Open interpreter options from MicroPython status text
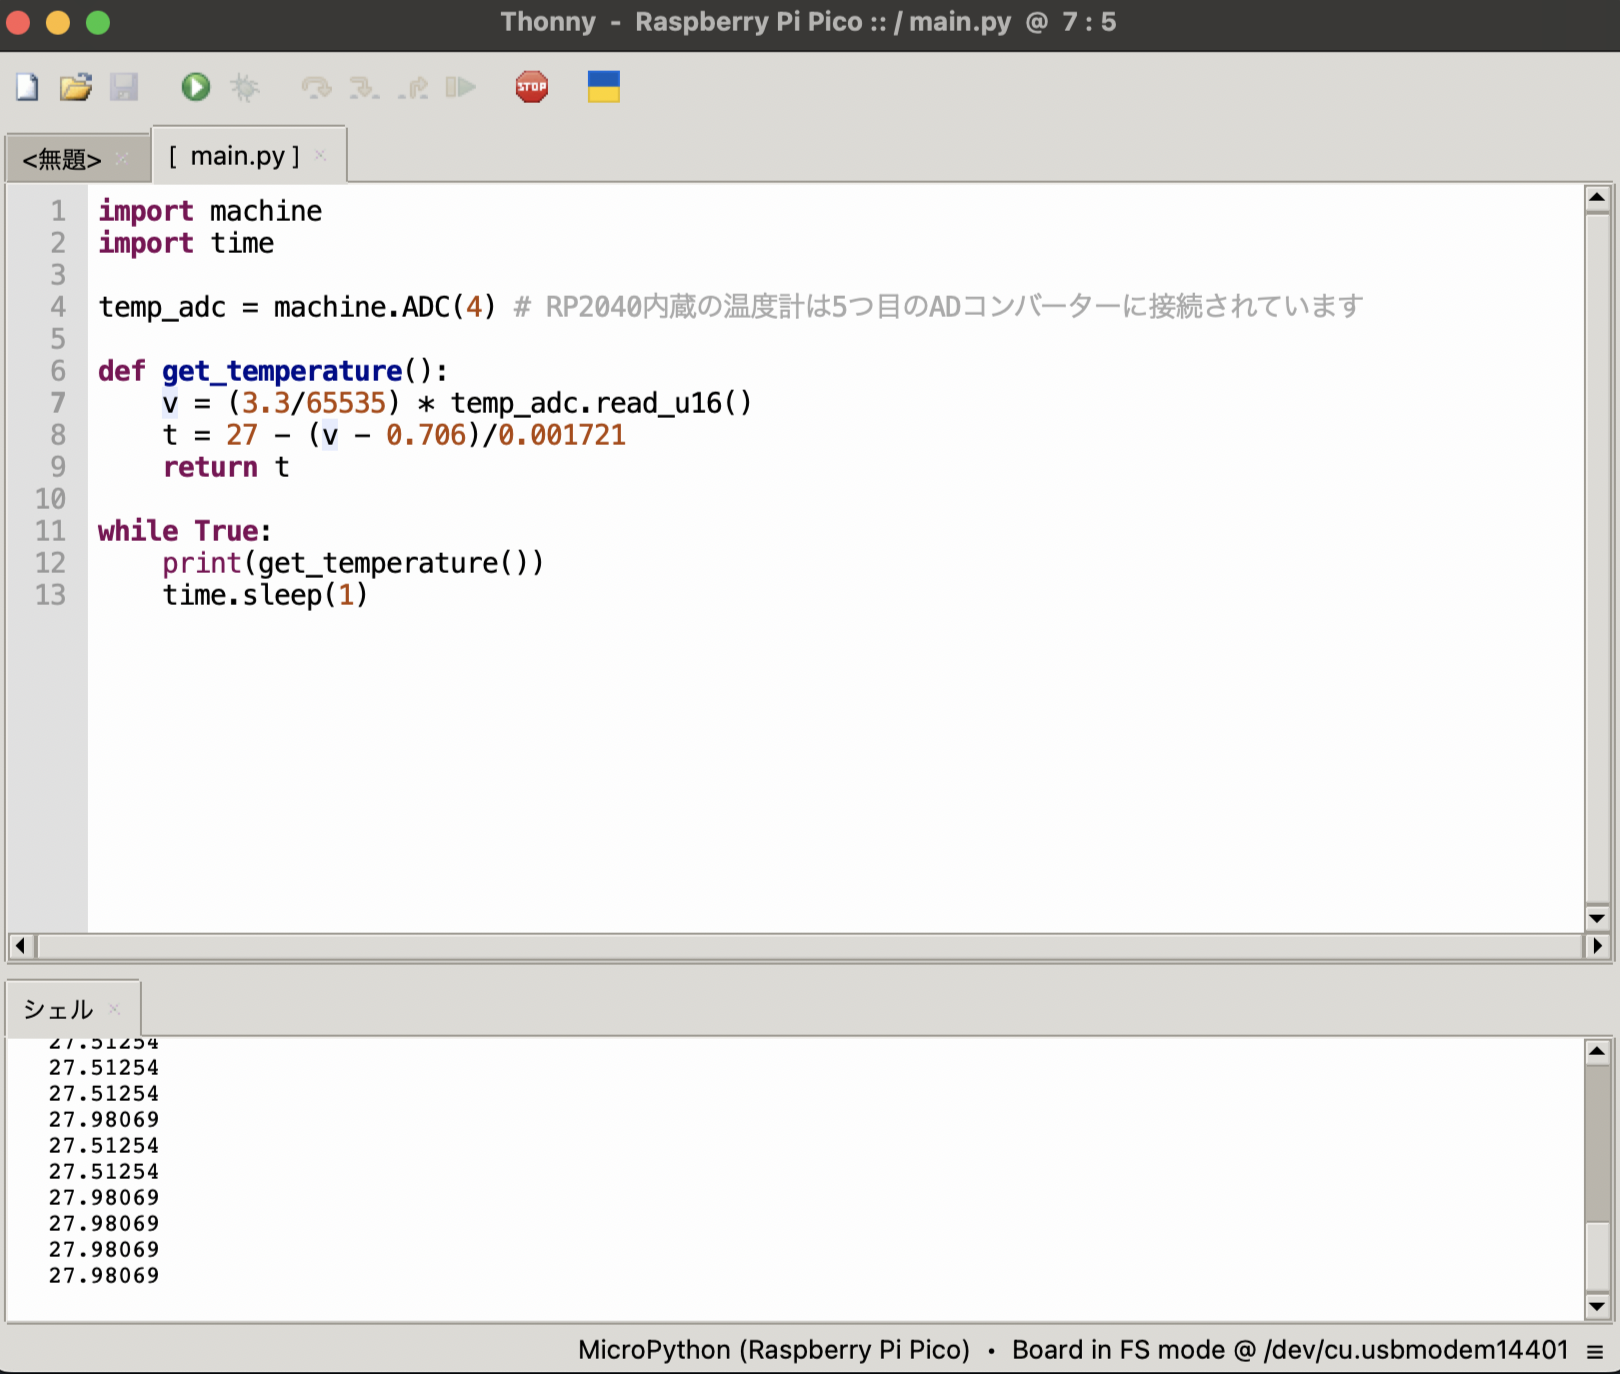Screen dimensions: 1620x1374 coord(772,1349)
